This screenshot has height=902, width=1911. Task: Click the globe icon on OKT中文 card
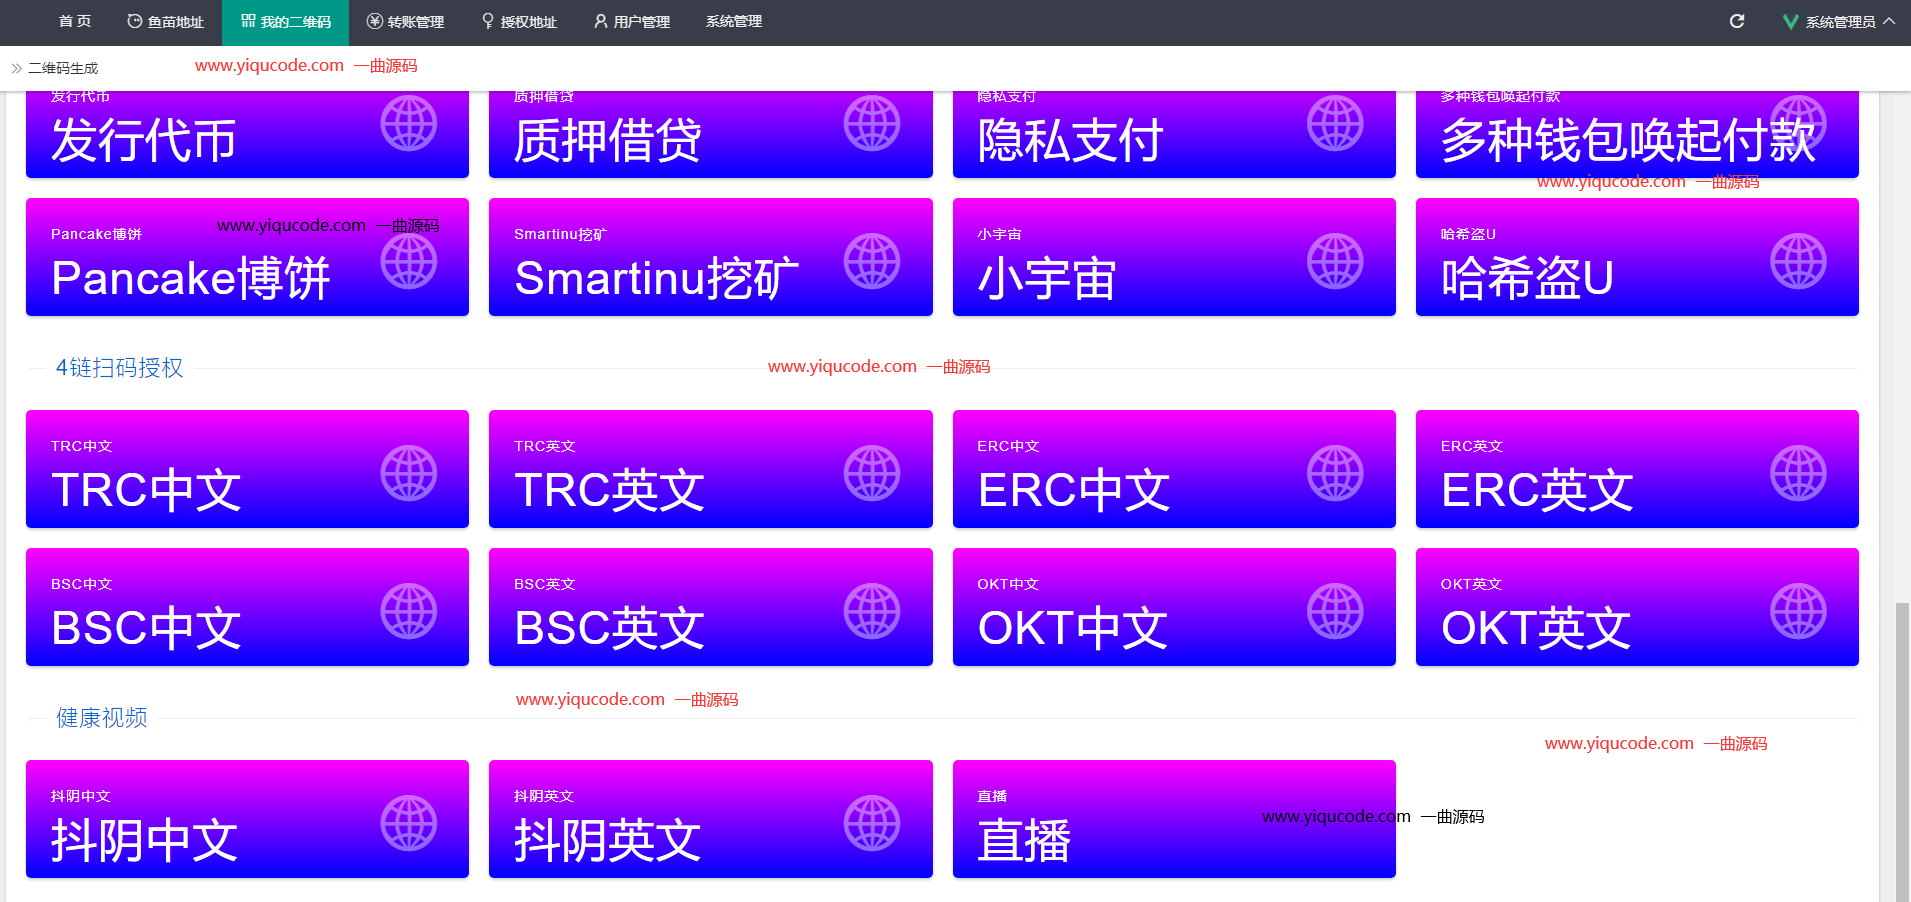tap(1336, 611)
